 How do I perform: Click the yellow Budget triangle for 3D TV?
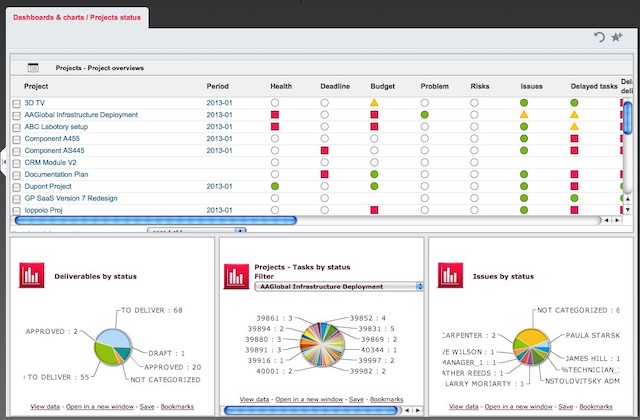click(x=374, y=102)
